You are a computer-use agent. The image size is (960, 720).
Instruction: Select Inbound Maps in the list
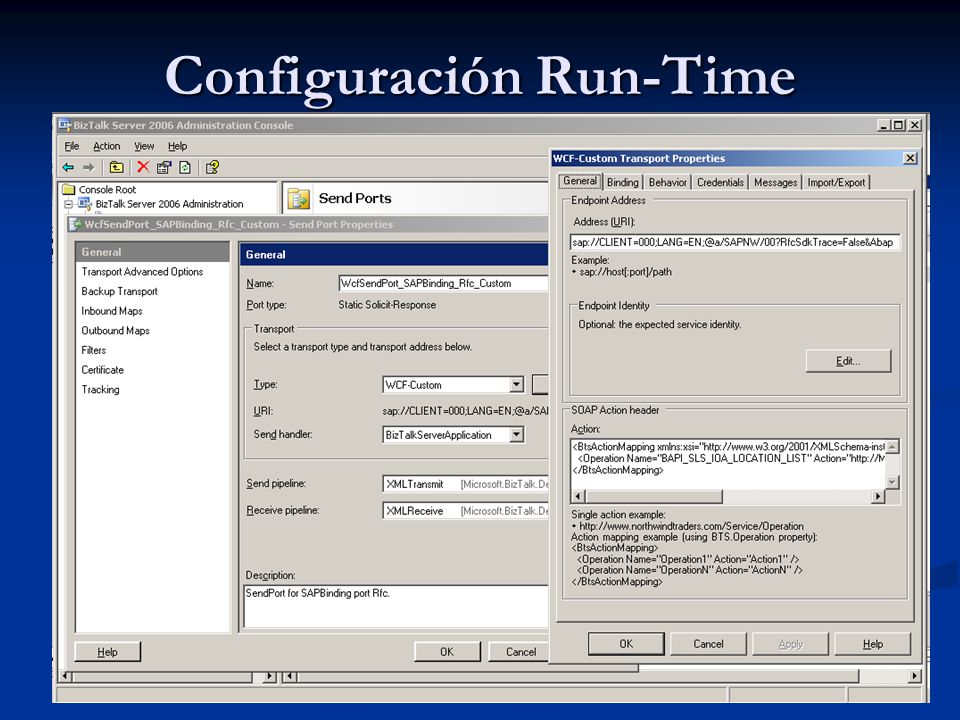click(x=111, y=311)
